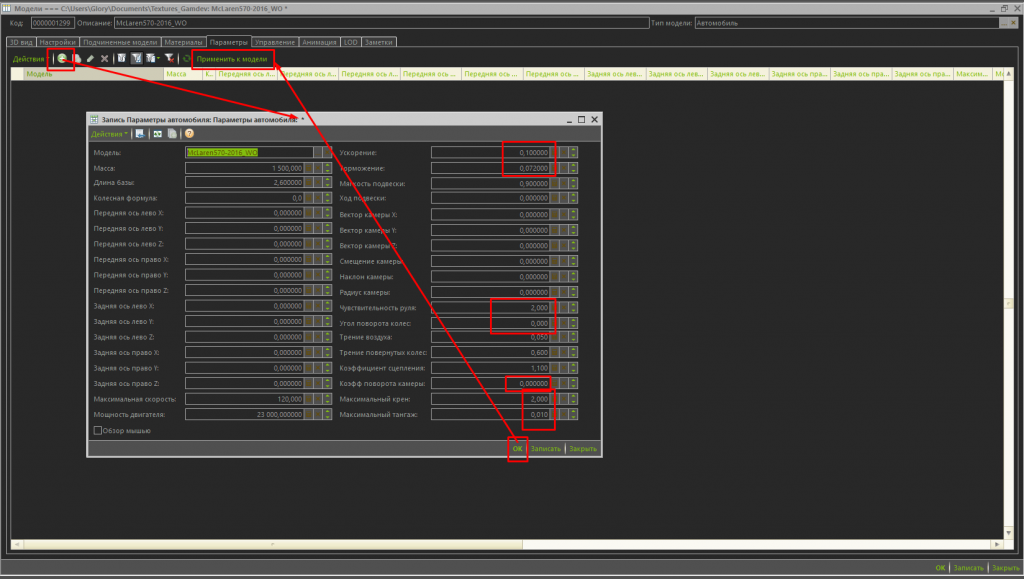Open the calculator of Максимальный тангаж field

(x=554, y=415)
